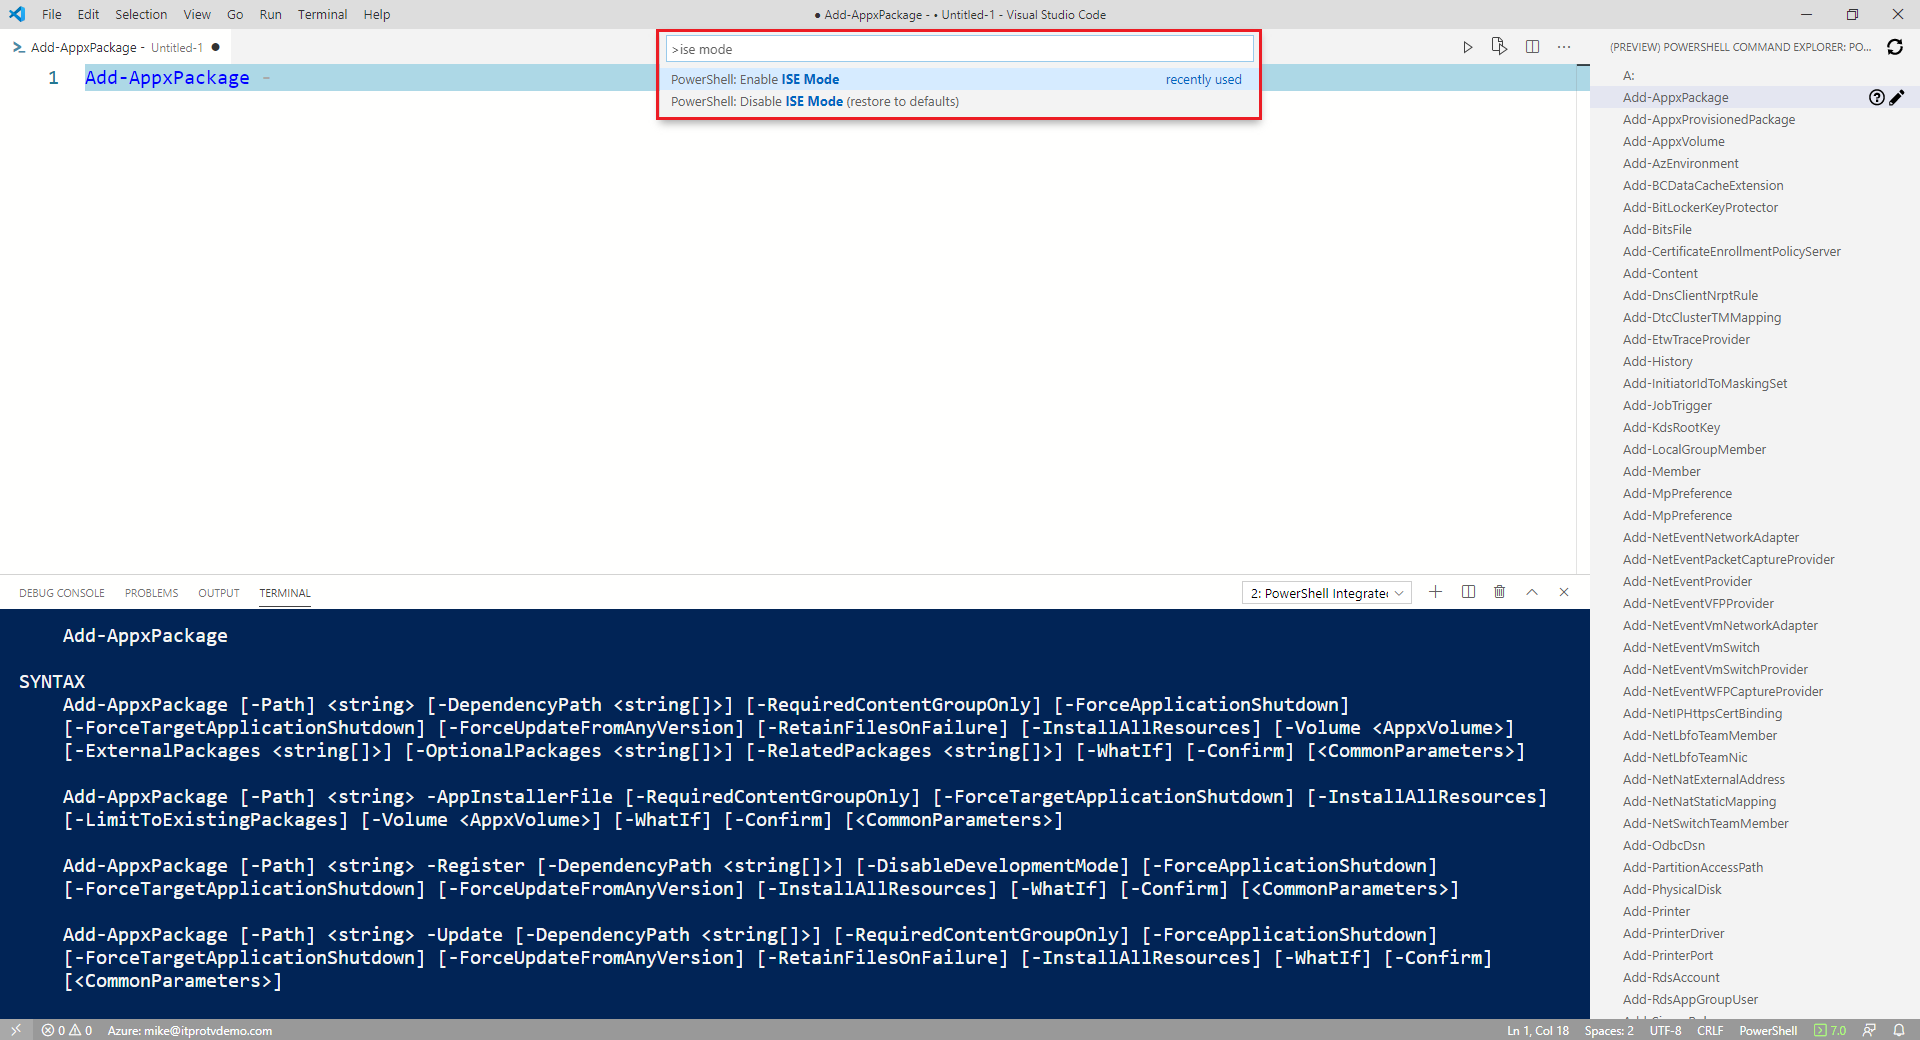Choose PowerShell: Disable ISE Mode command

click(958, 101)
